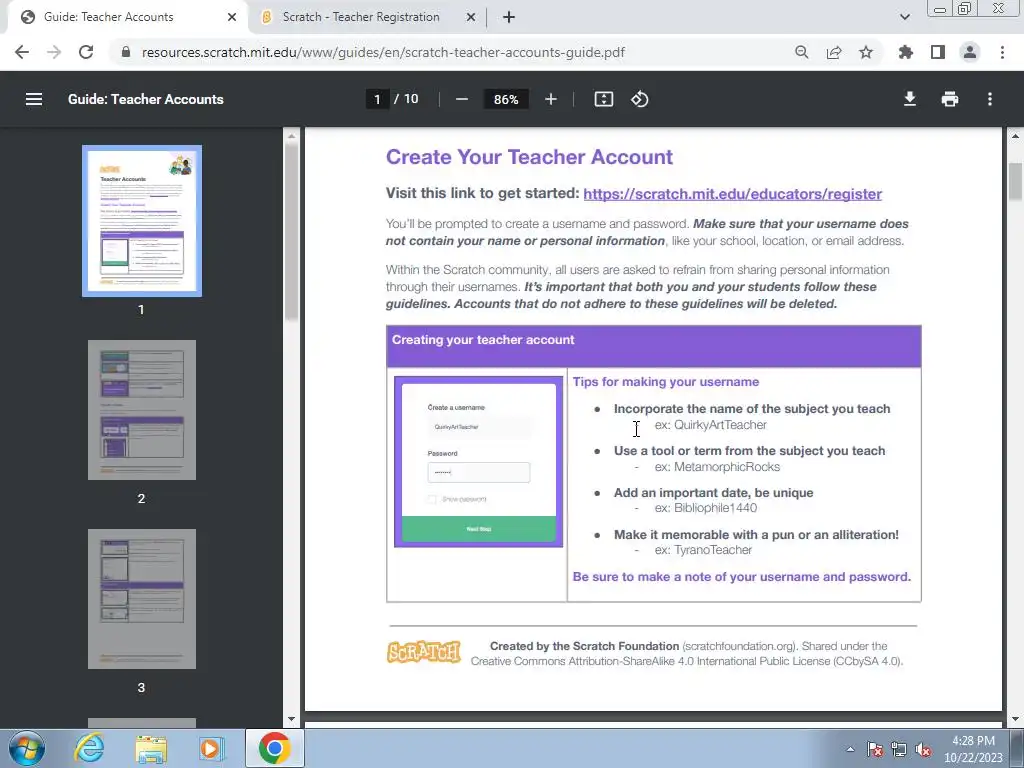This screenshot has height=768, width=1024.
Task: Click the page number input field
Action: pyautogui.click(x=377, y=99)
